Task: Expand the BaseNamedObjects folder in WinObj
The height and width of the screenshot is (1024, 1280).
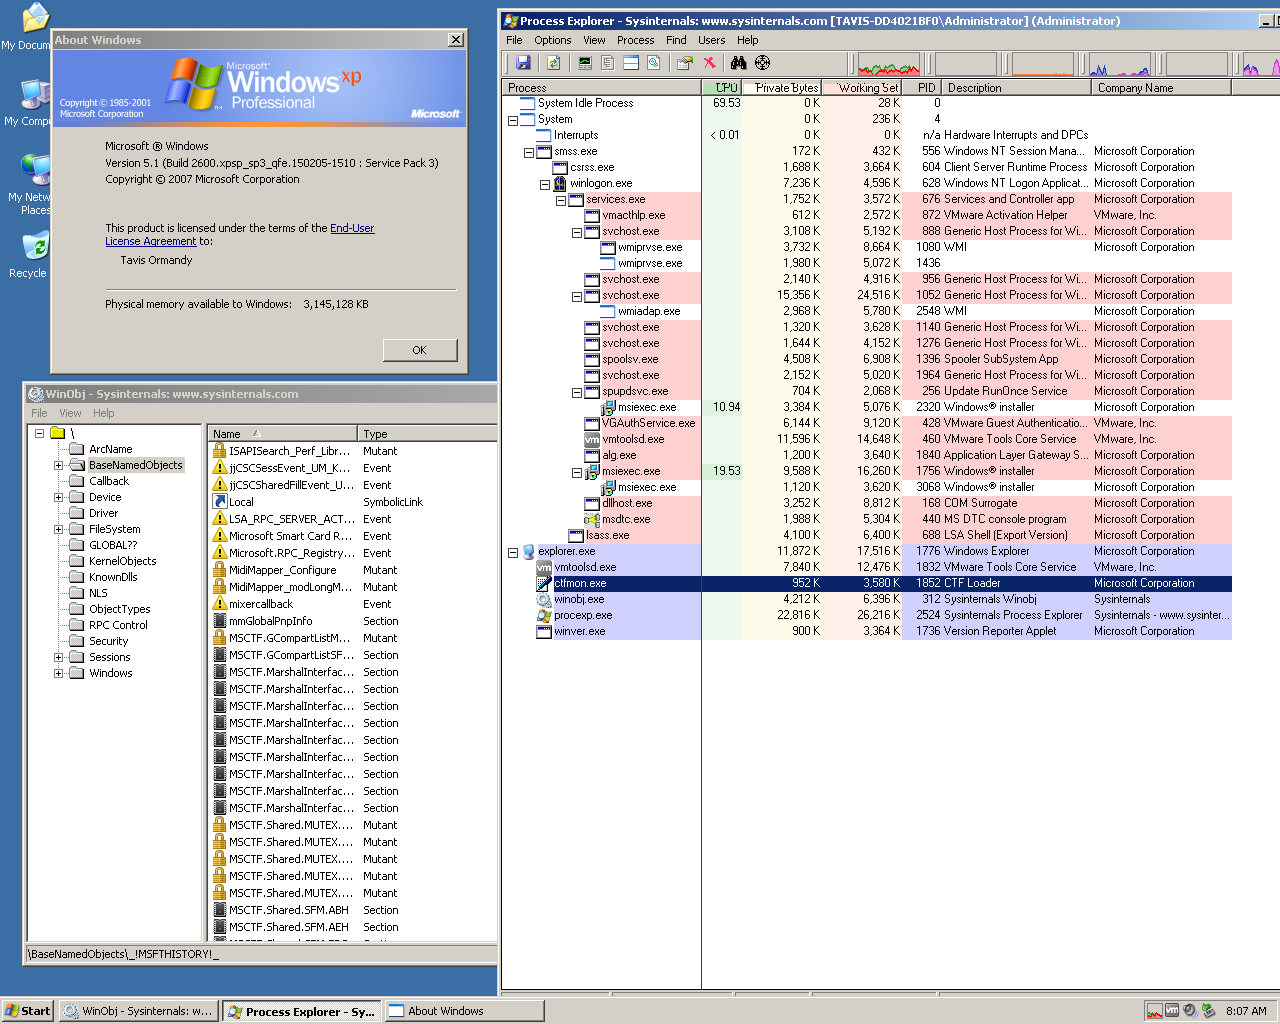Action: (x=58, y=466)
